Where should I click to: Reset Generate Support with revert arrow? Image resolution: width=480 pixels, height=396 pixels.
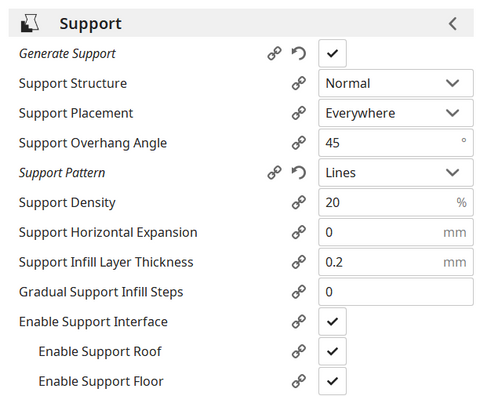click(298, 53)
